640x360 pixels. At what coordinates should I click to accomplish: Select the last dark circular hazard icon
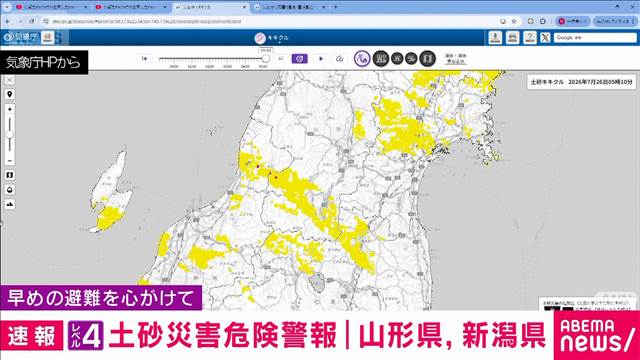pyautogui.click(x=427, y=59)
